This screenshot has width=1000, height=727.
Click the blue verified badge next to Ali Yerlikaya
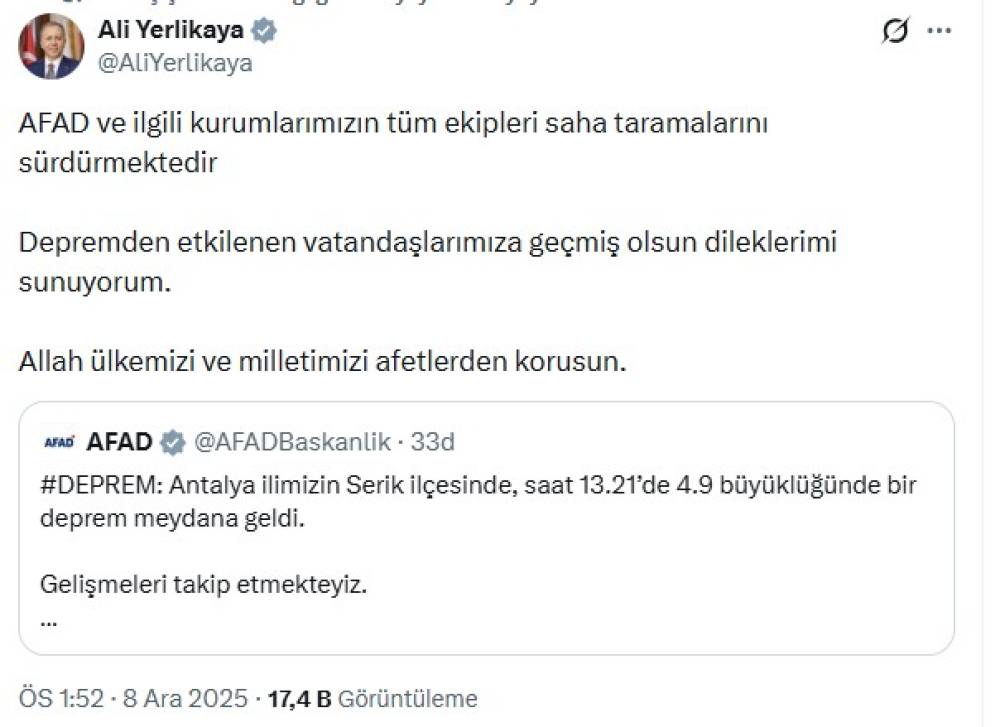coord(263,31)
